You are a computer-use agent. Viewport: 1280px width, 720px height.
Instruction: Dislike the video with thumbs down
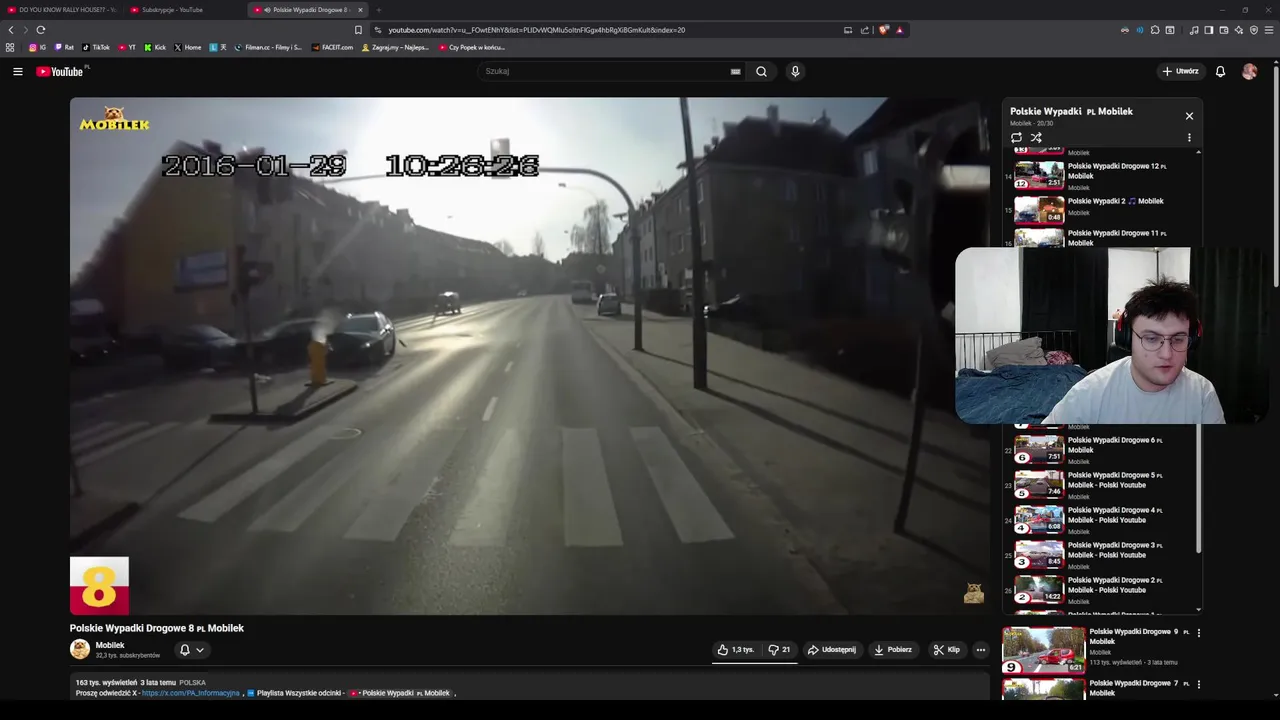779,650
